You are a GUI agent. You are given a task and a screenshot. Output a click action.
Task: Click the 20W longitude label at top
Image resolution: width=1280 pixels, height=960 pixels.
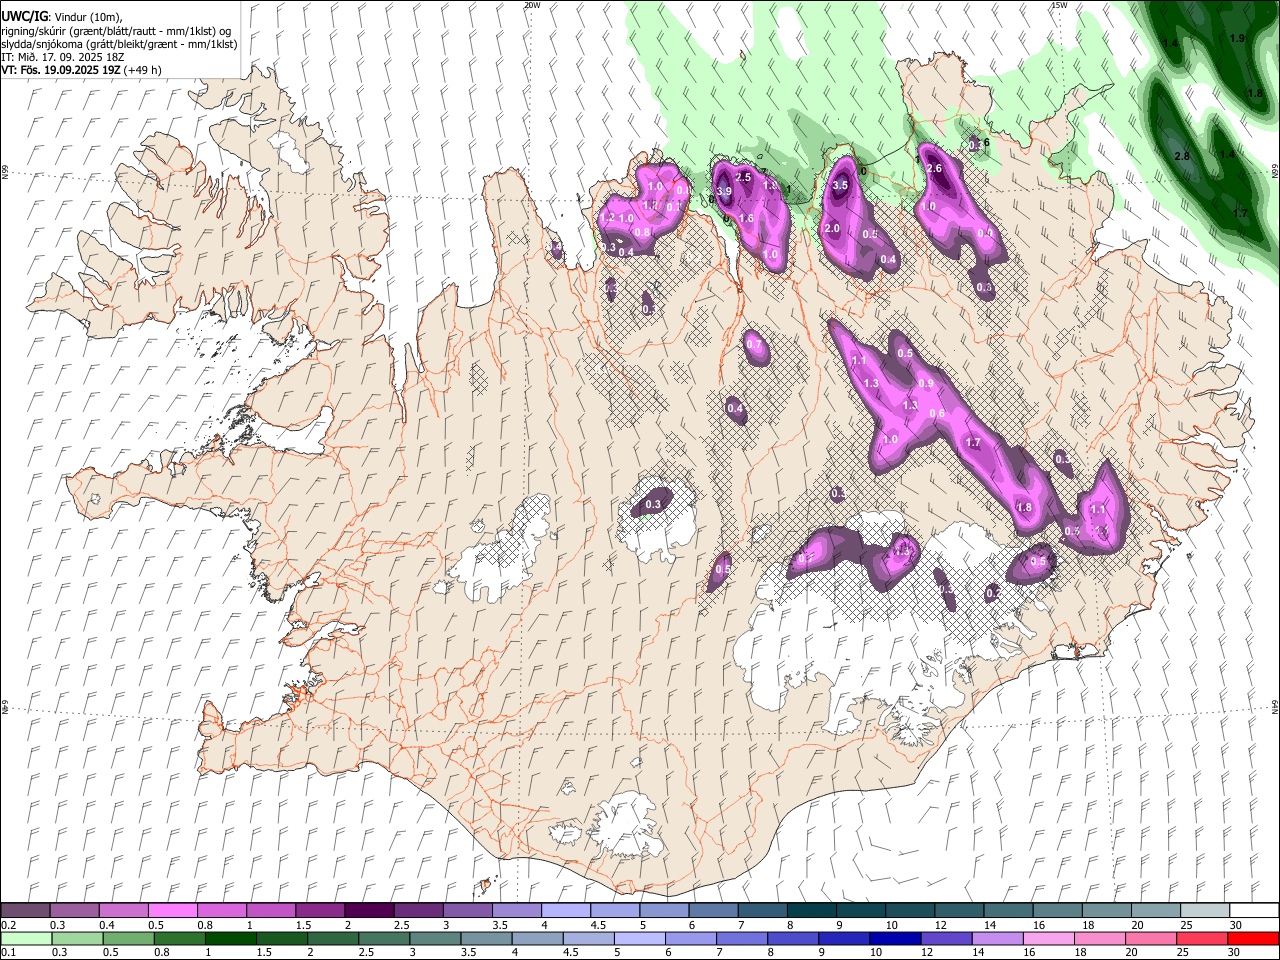(531, 5)
